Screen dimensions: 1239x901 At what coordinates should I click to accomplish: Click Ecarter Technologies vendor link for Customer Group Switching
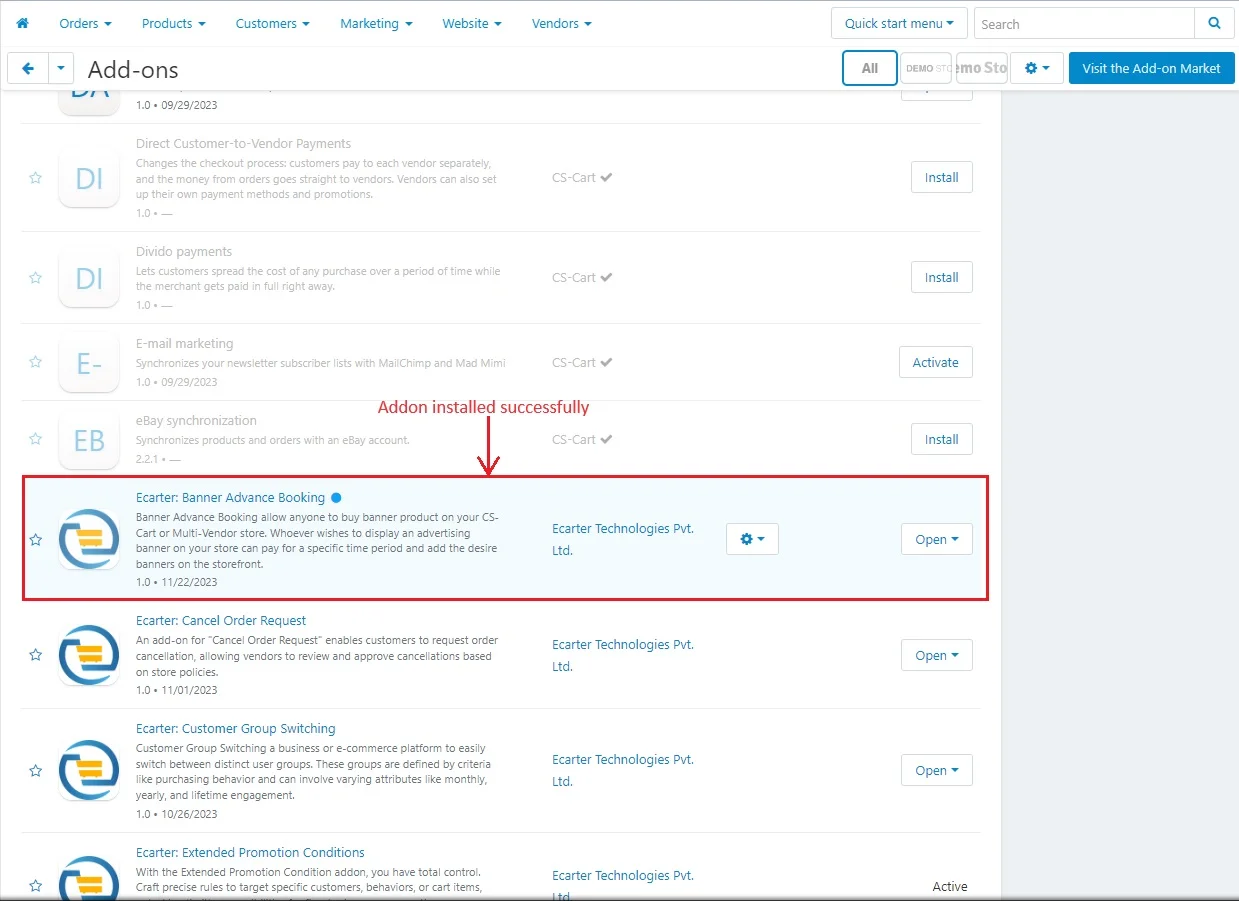pyautogui.click(x=623, y=770)
